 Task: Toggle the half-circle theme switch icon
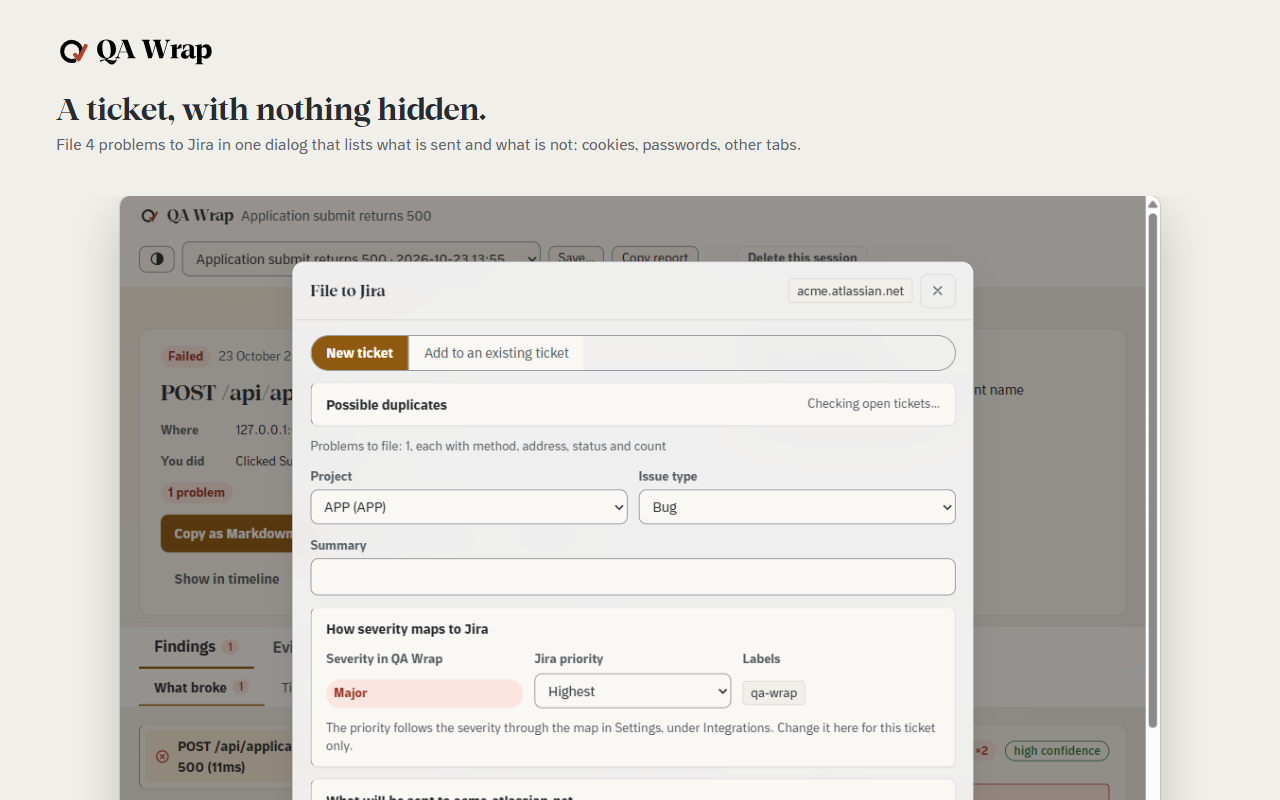157,259
